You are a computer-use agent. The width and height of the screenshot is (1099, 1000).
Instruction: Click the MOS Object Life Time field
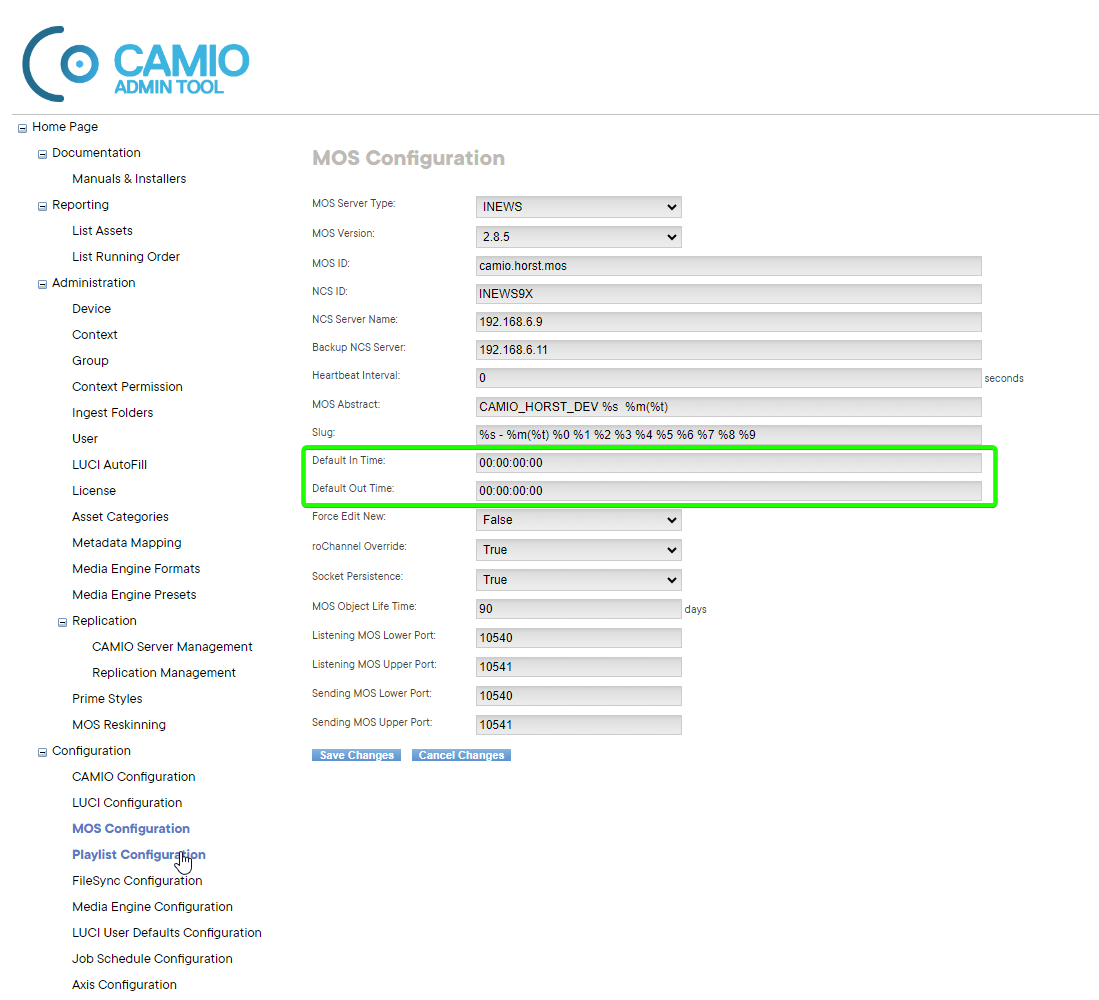tap(578, 608)
